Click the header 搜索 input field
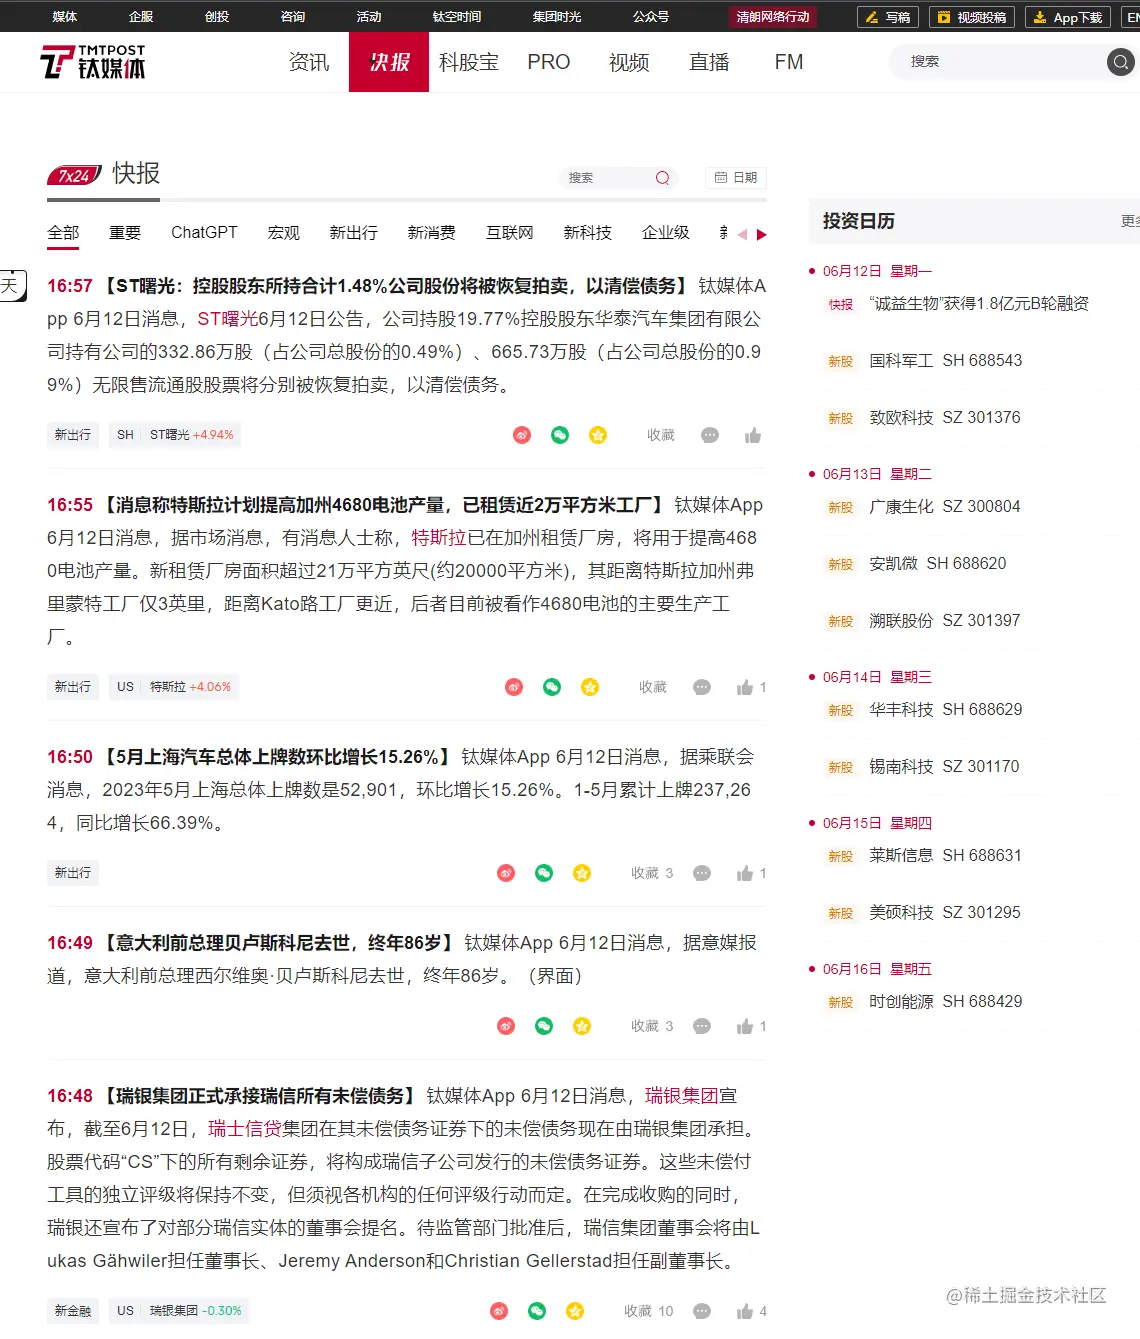The image size is (1140, 1339). pyautogui.click(x=998, y=62)
